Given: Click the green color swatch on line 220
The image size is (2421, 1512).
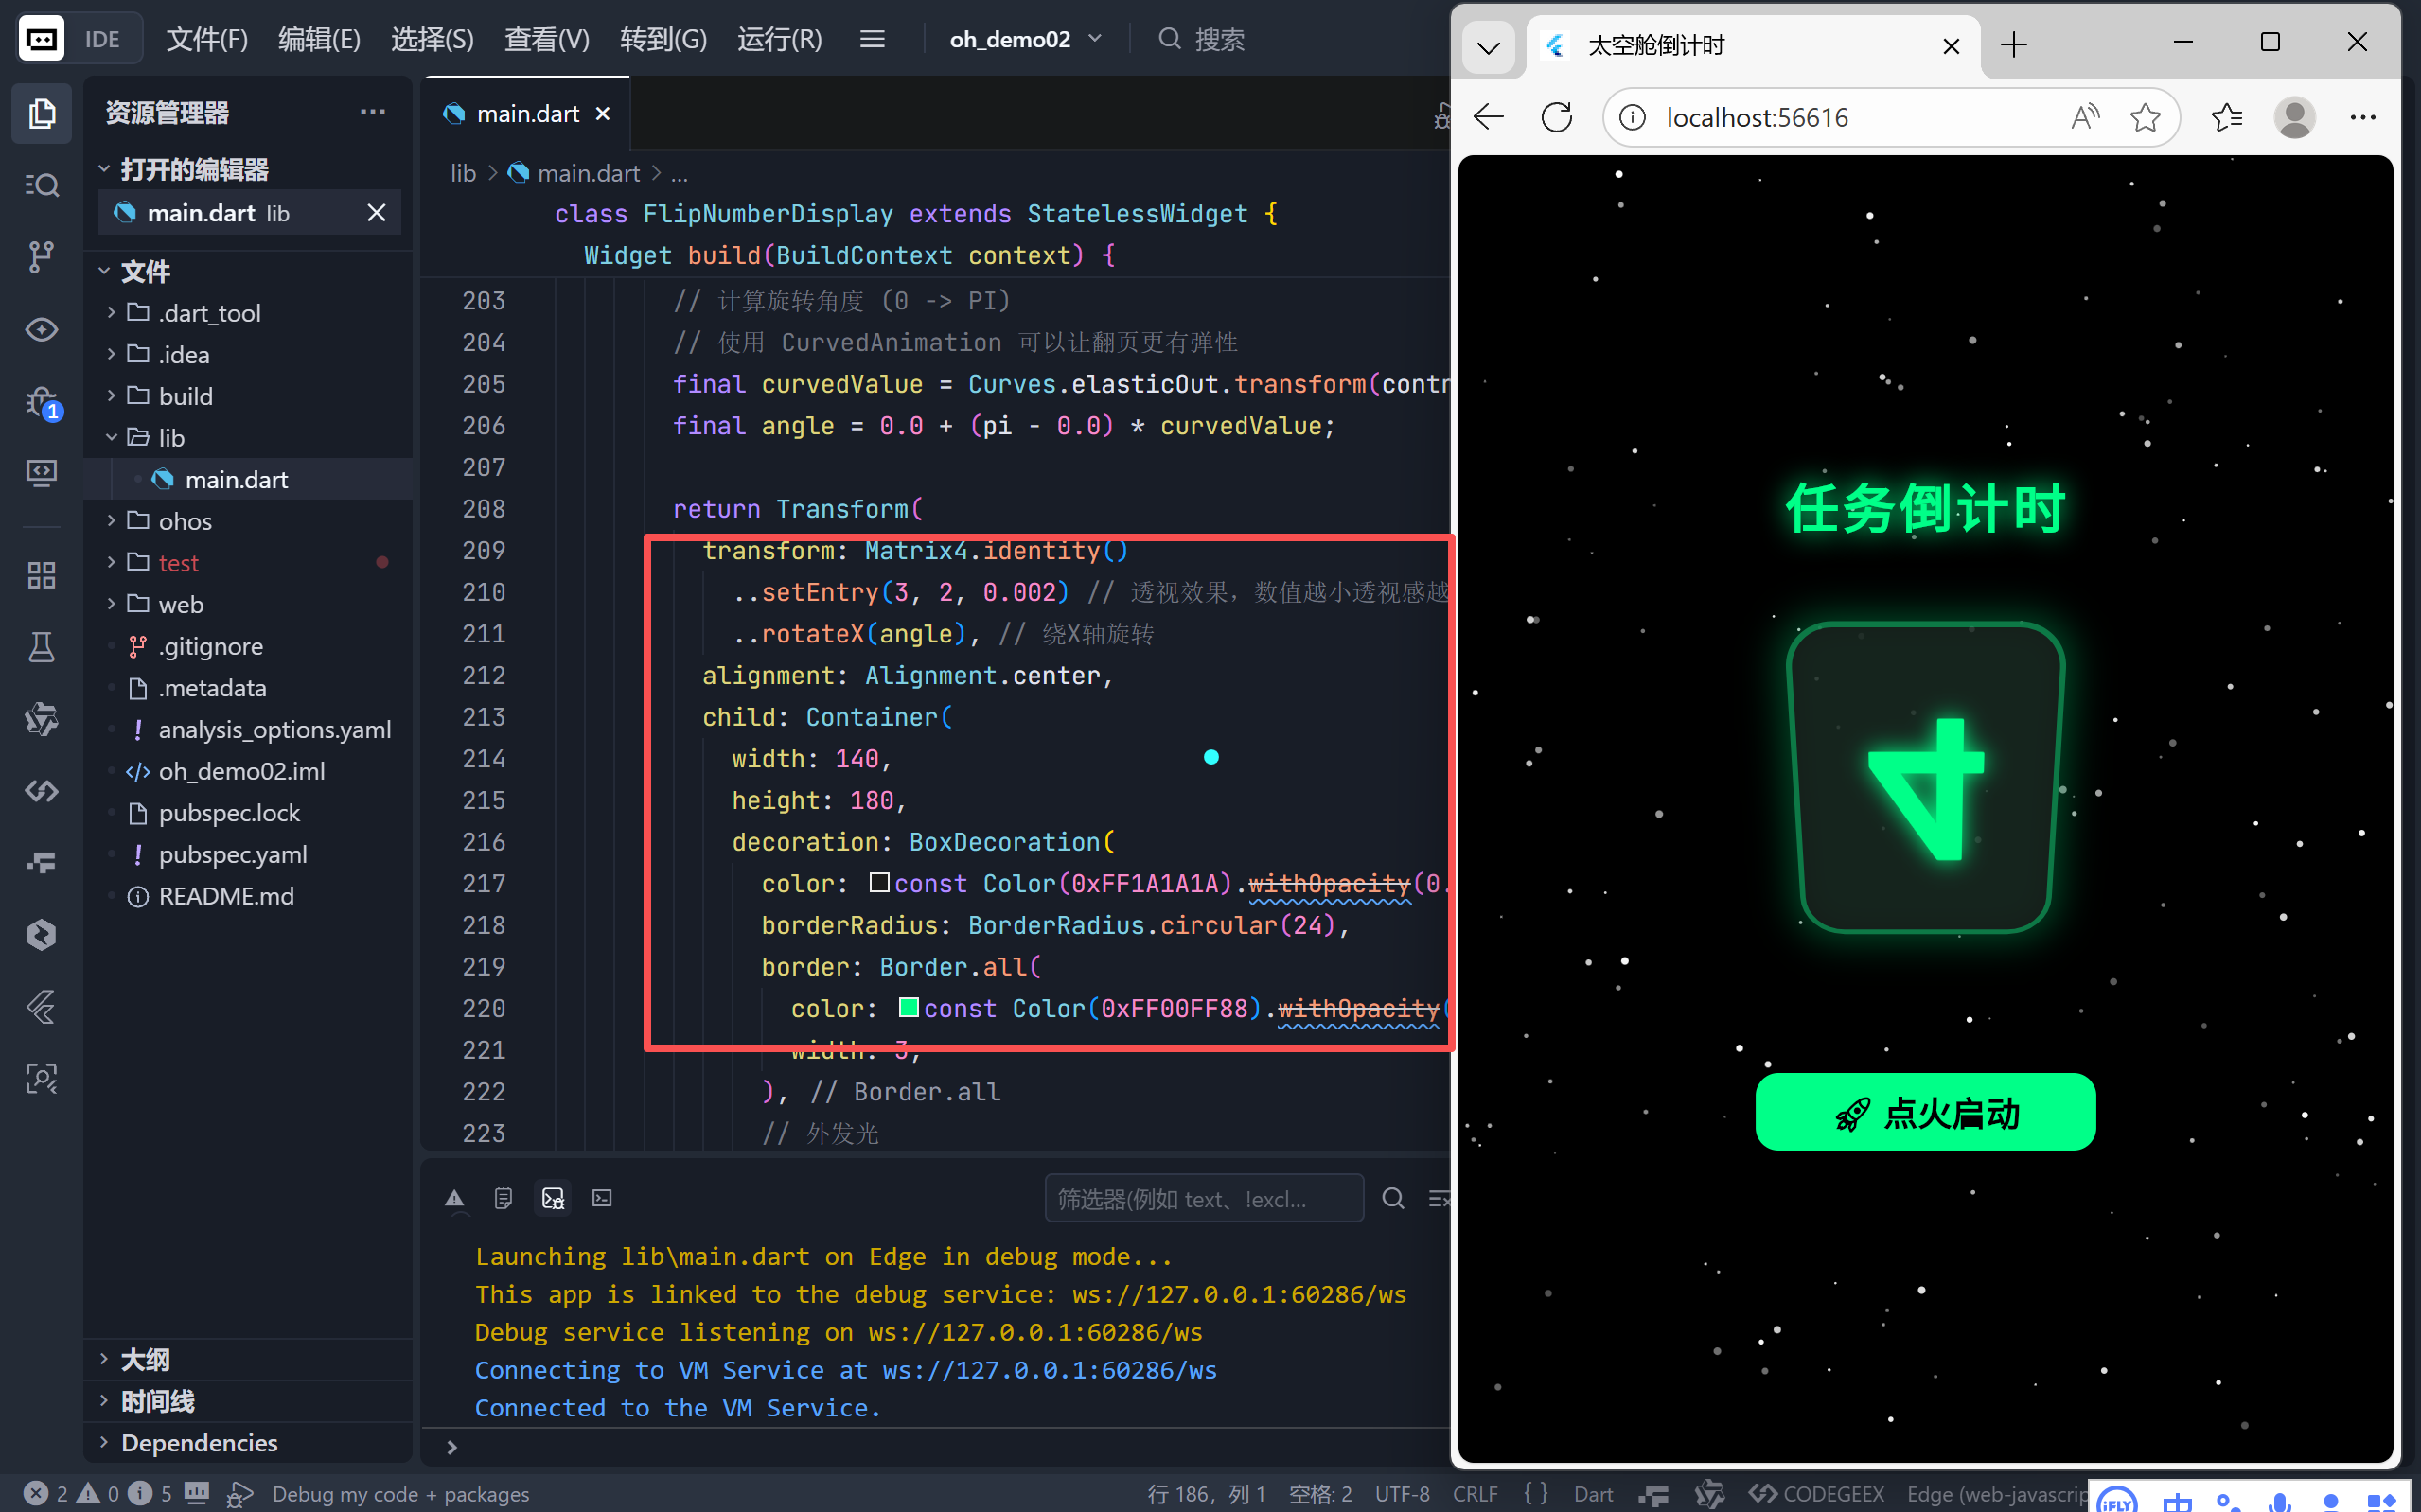Looking at the screenshot, I should (909, 1008).
